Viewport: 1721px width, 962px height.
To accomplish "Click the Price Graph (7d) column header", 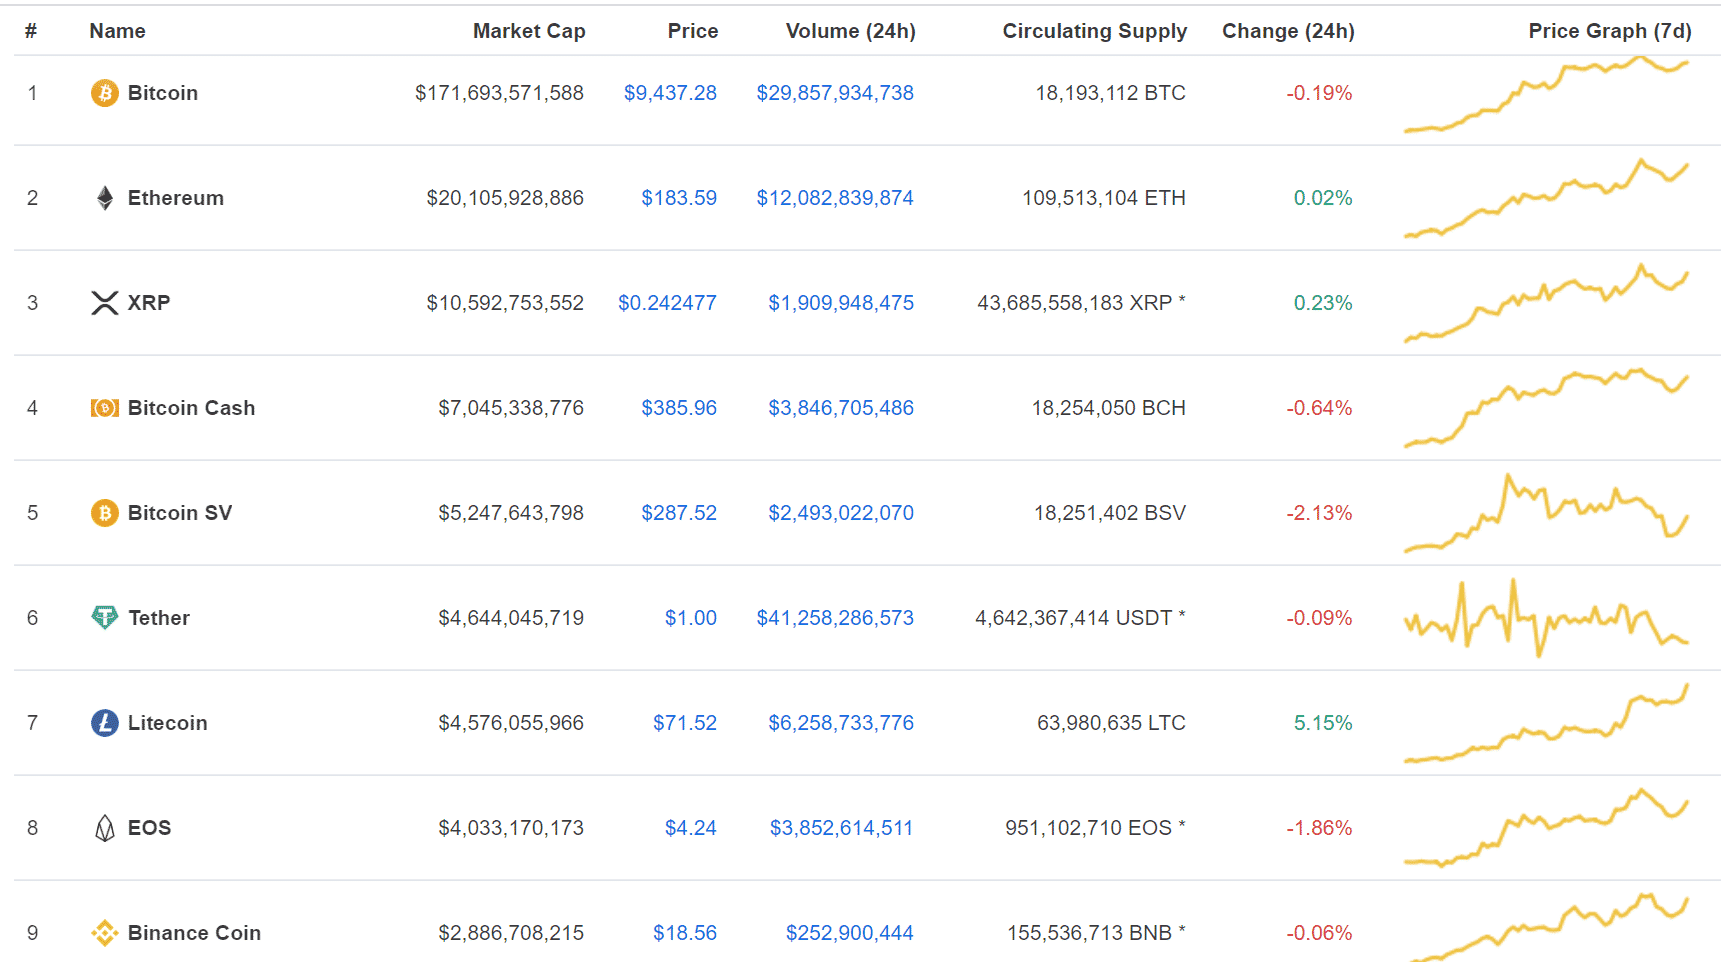I will coord(1610,31).
